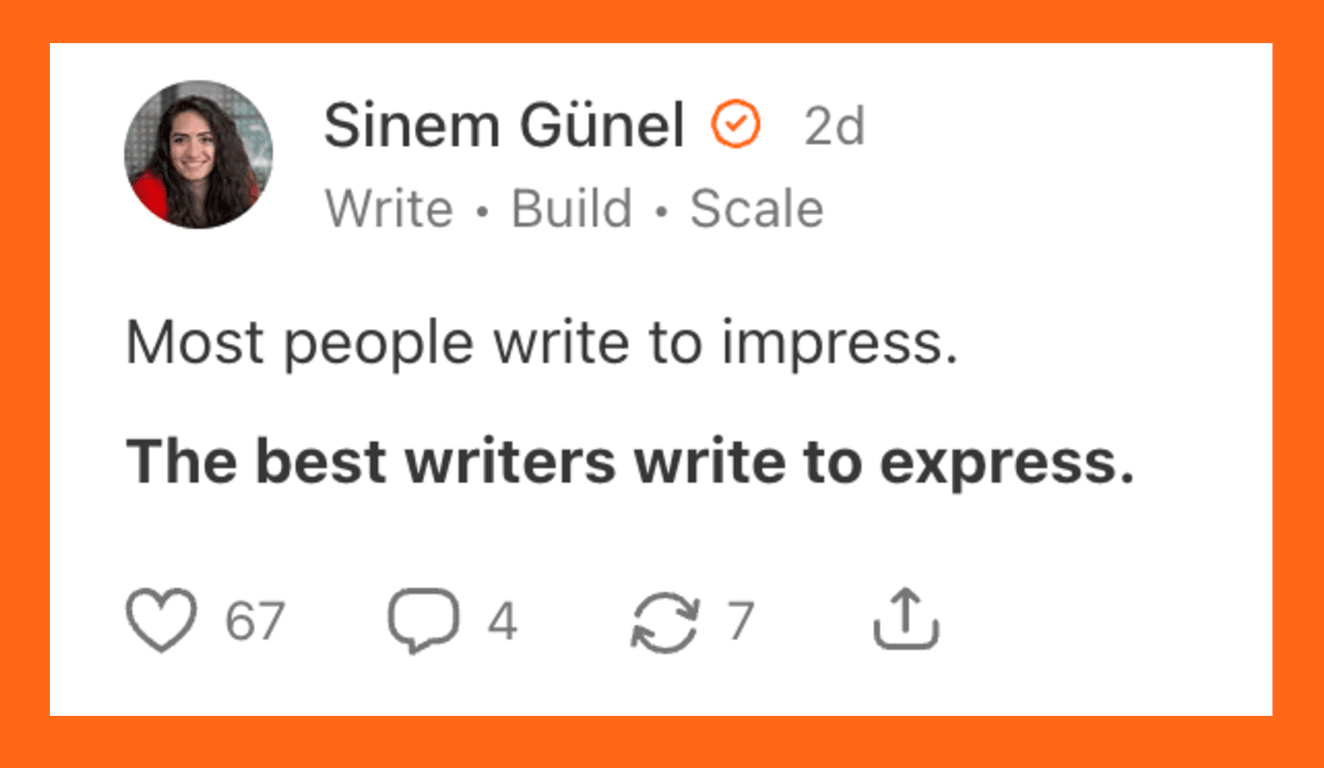Click the bold line about best writers
This screenshot has height=768, width=1324.
[x=631, y=462]
